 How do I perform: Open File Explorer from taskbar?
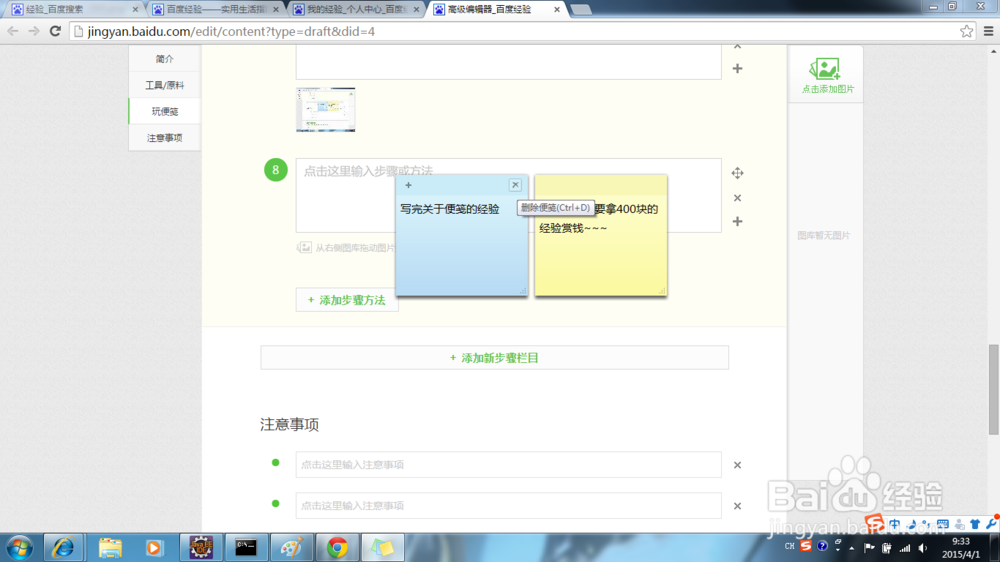(110, 547)
